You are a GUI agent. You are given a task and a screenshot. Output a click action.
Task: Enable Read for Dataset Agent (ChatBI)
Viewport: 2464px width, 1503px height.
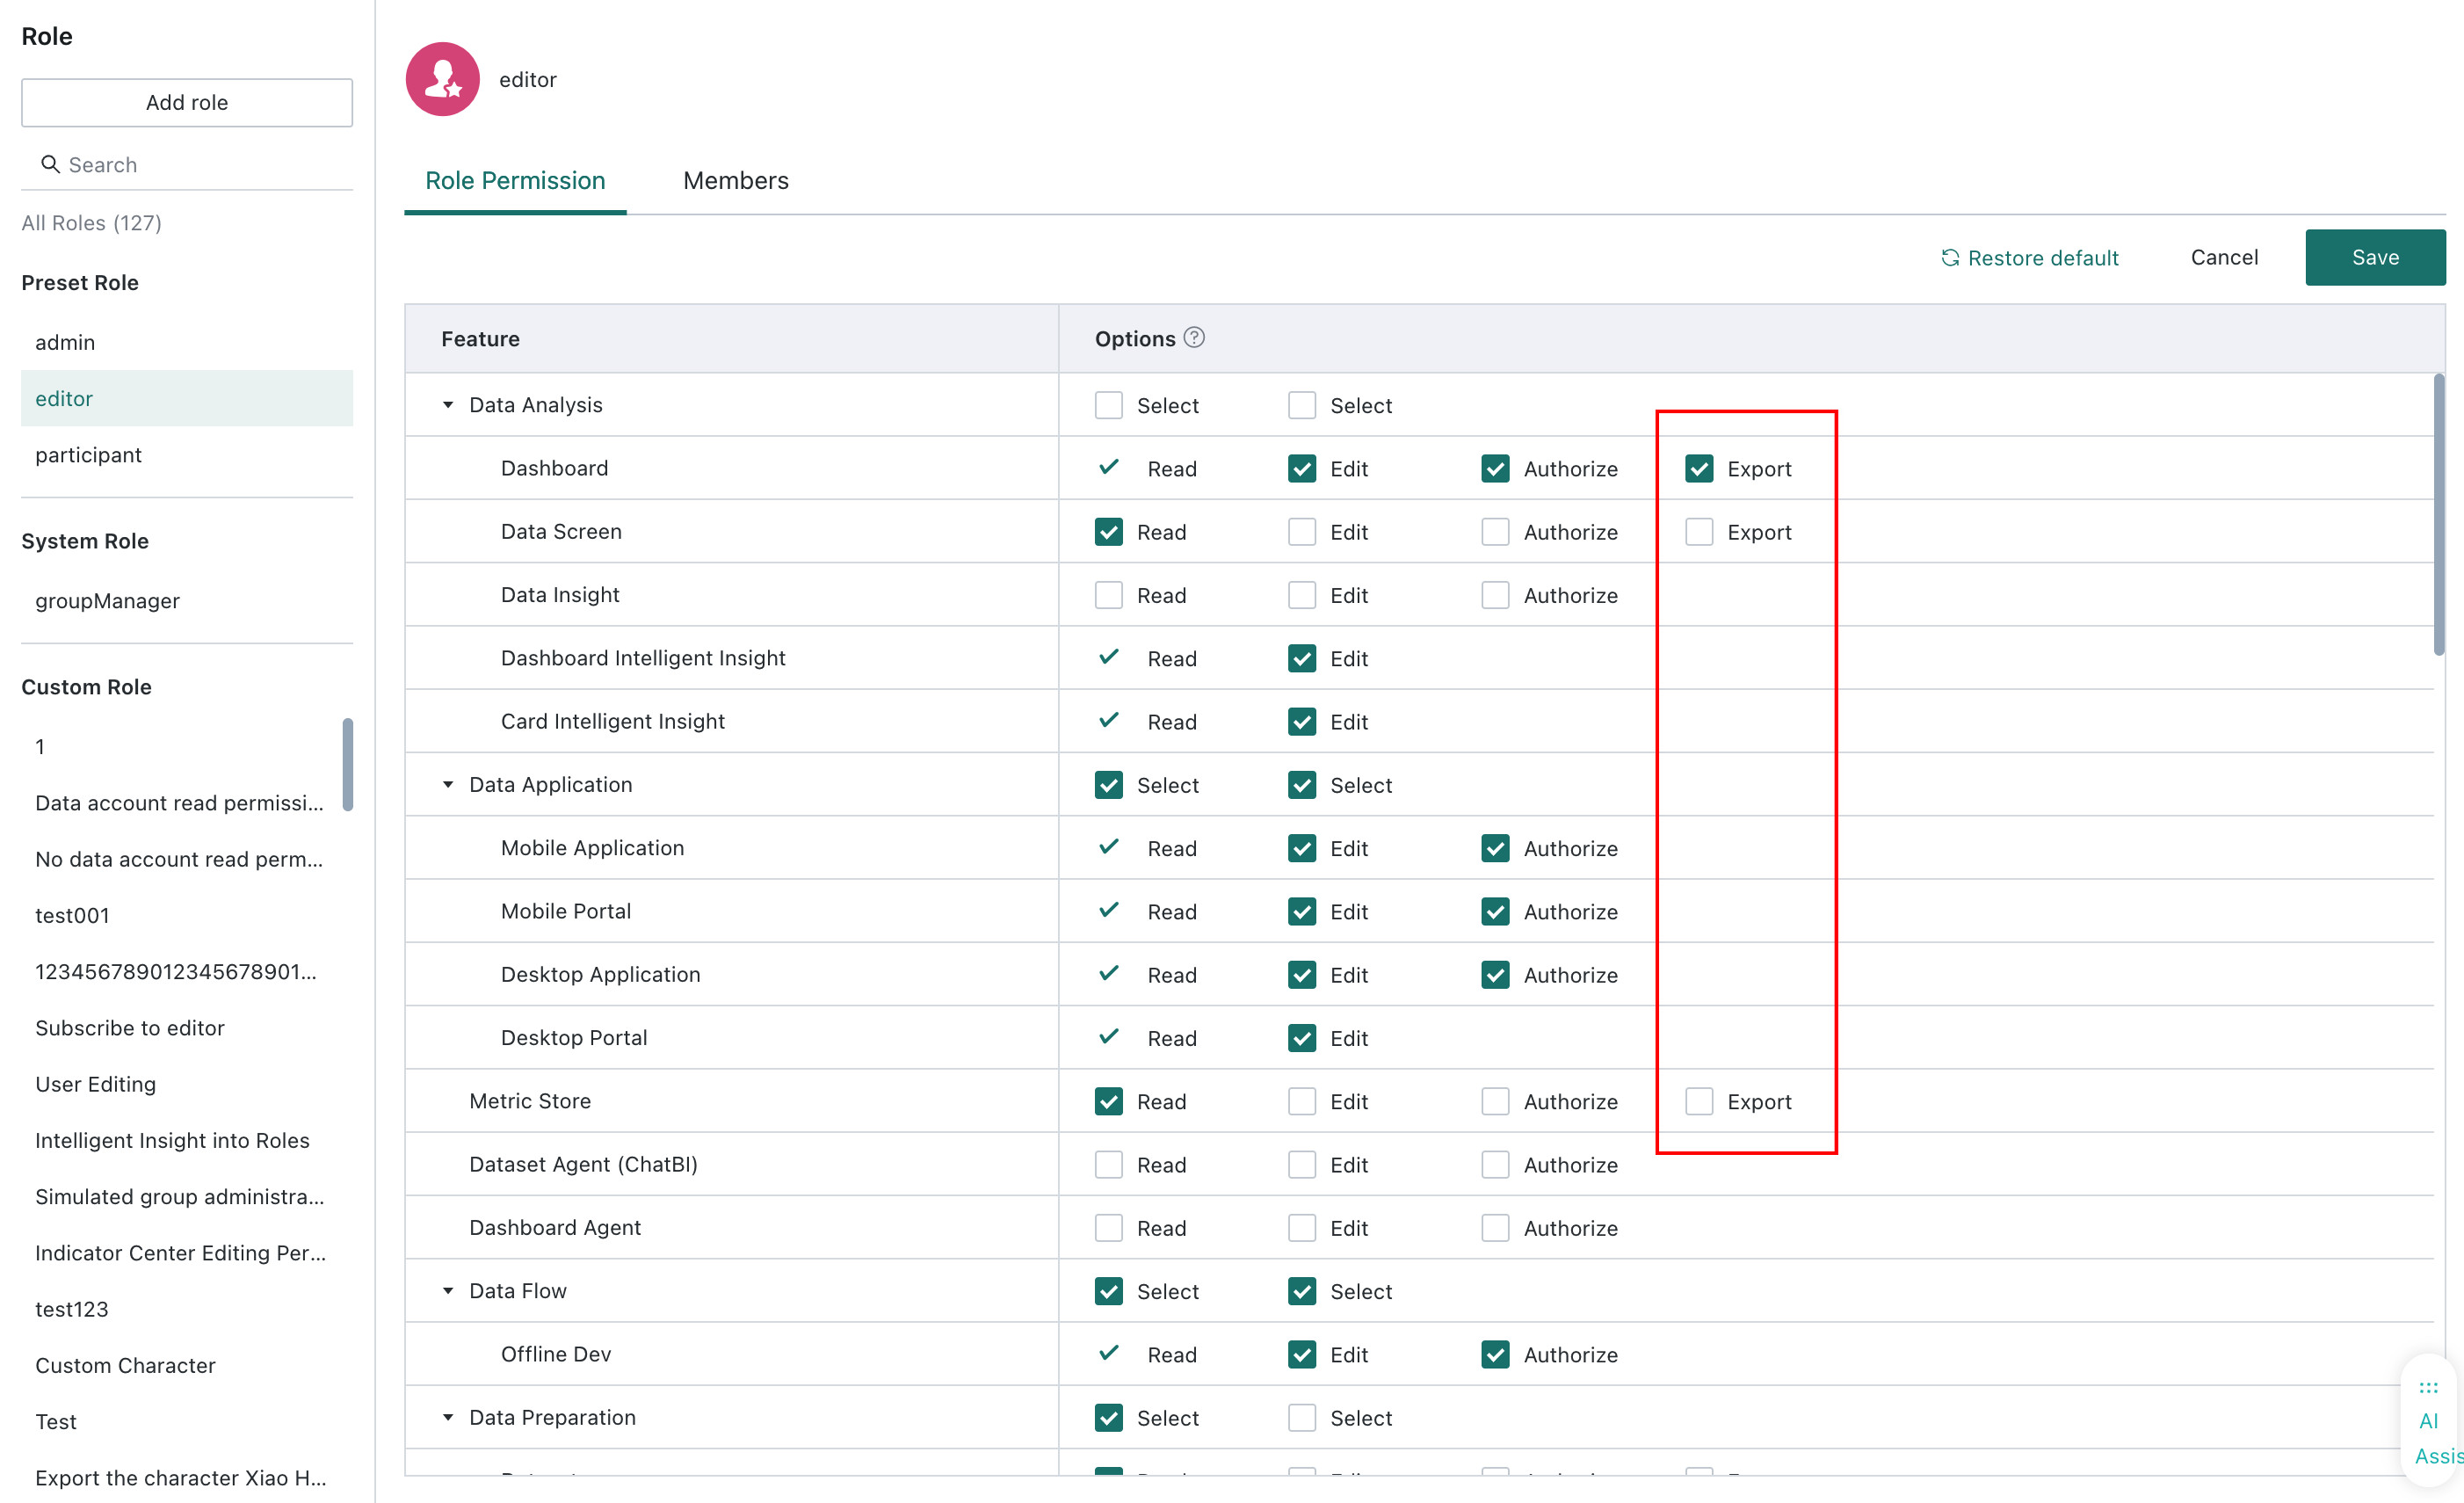coord(1109,1165)
